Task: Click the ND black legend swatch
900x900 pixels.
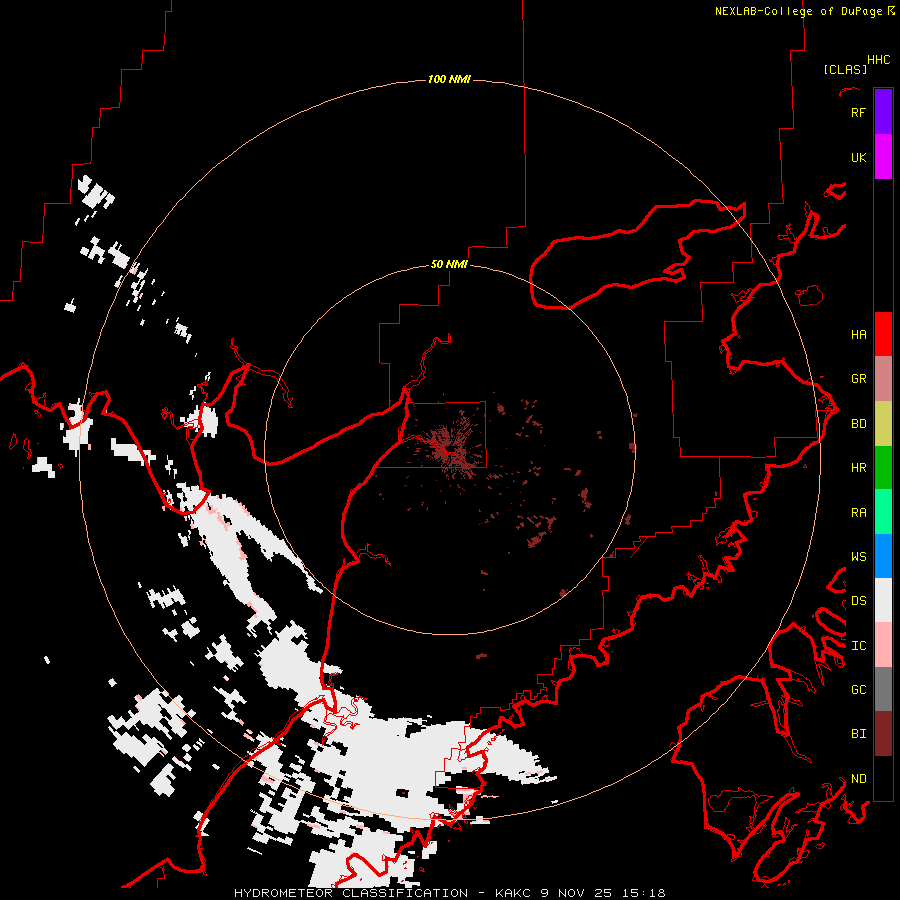Action: pyautogui.click(x=883, y=778)
